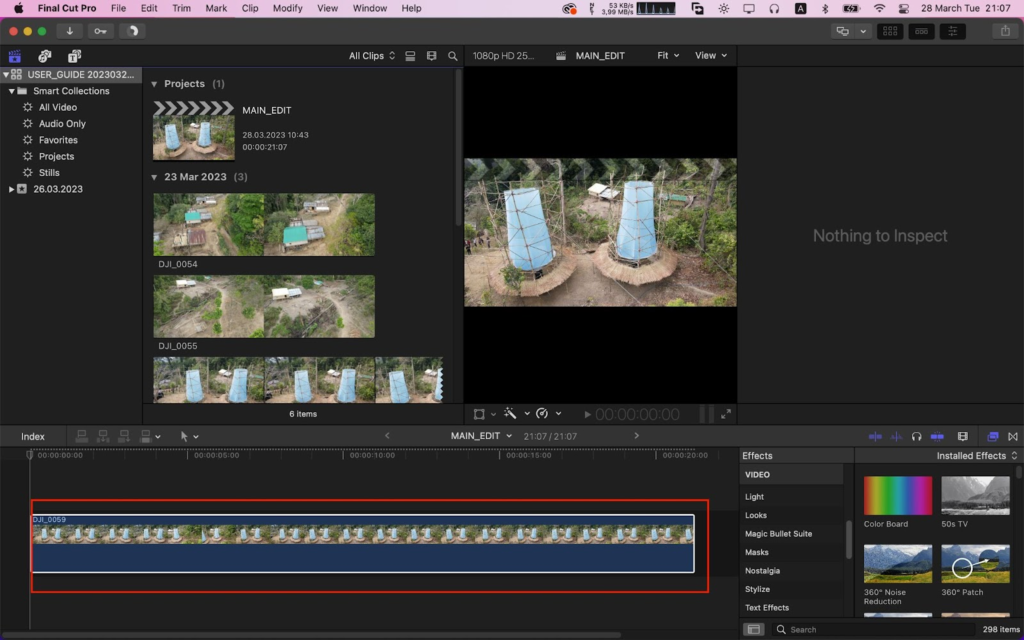1024x640 pixels.
Task: Select the Color Board effect thumbnail
Action: click(x=898, y=496)
